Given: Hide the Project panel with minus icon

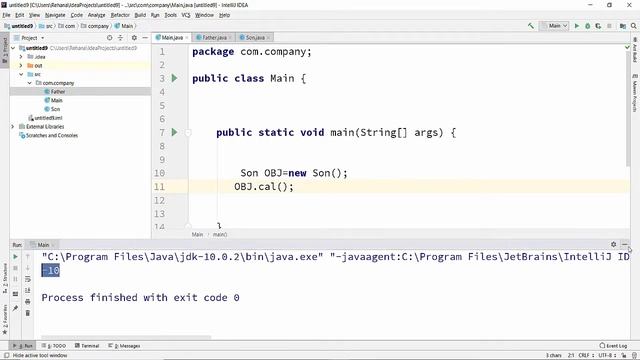Looking at the screenshot, I should click(x=145, y=38).
